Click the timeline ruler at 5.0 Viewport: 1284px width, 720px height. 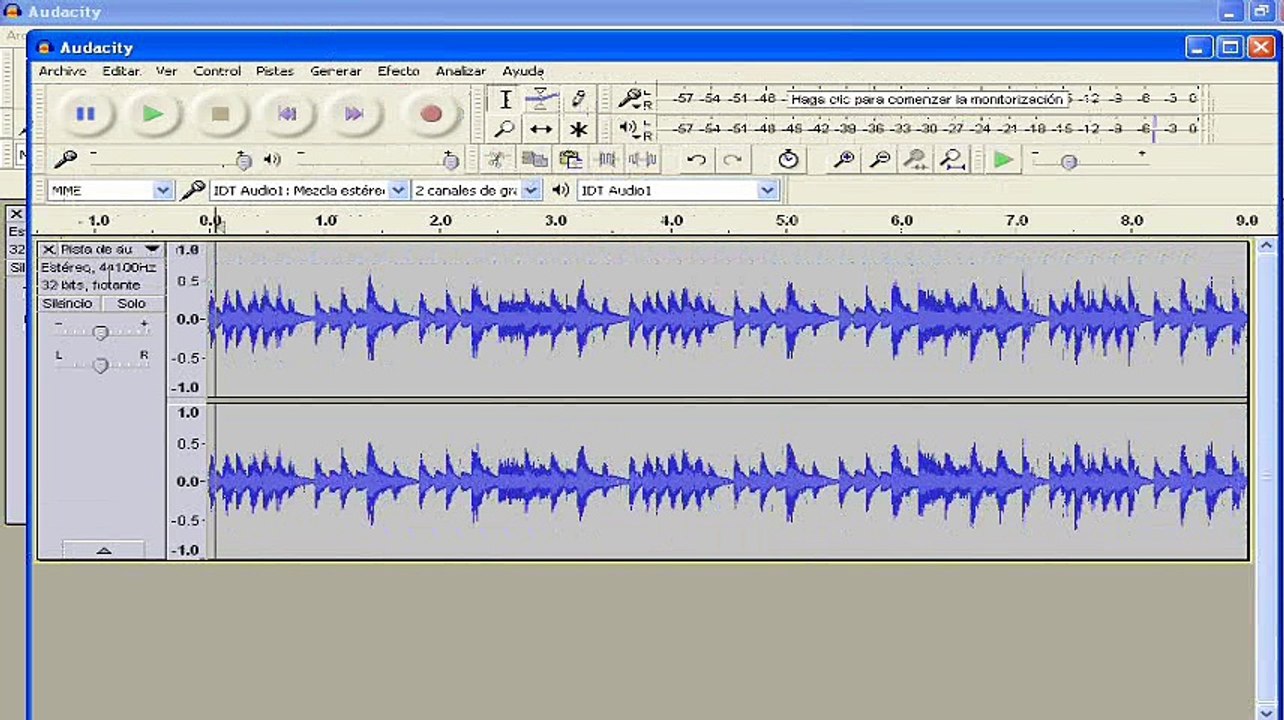coord(787,220)
